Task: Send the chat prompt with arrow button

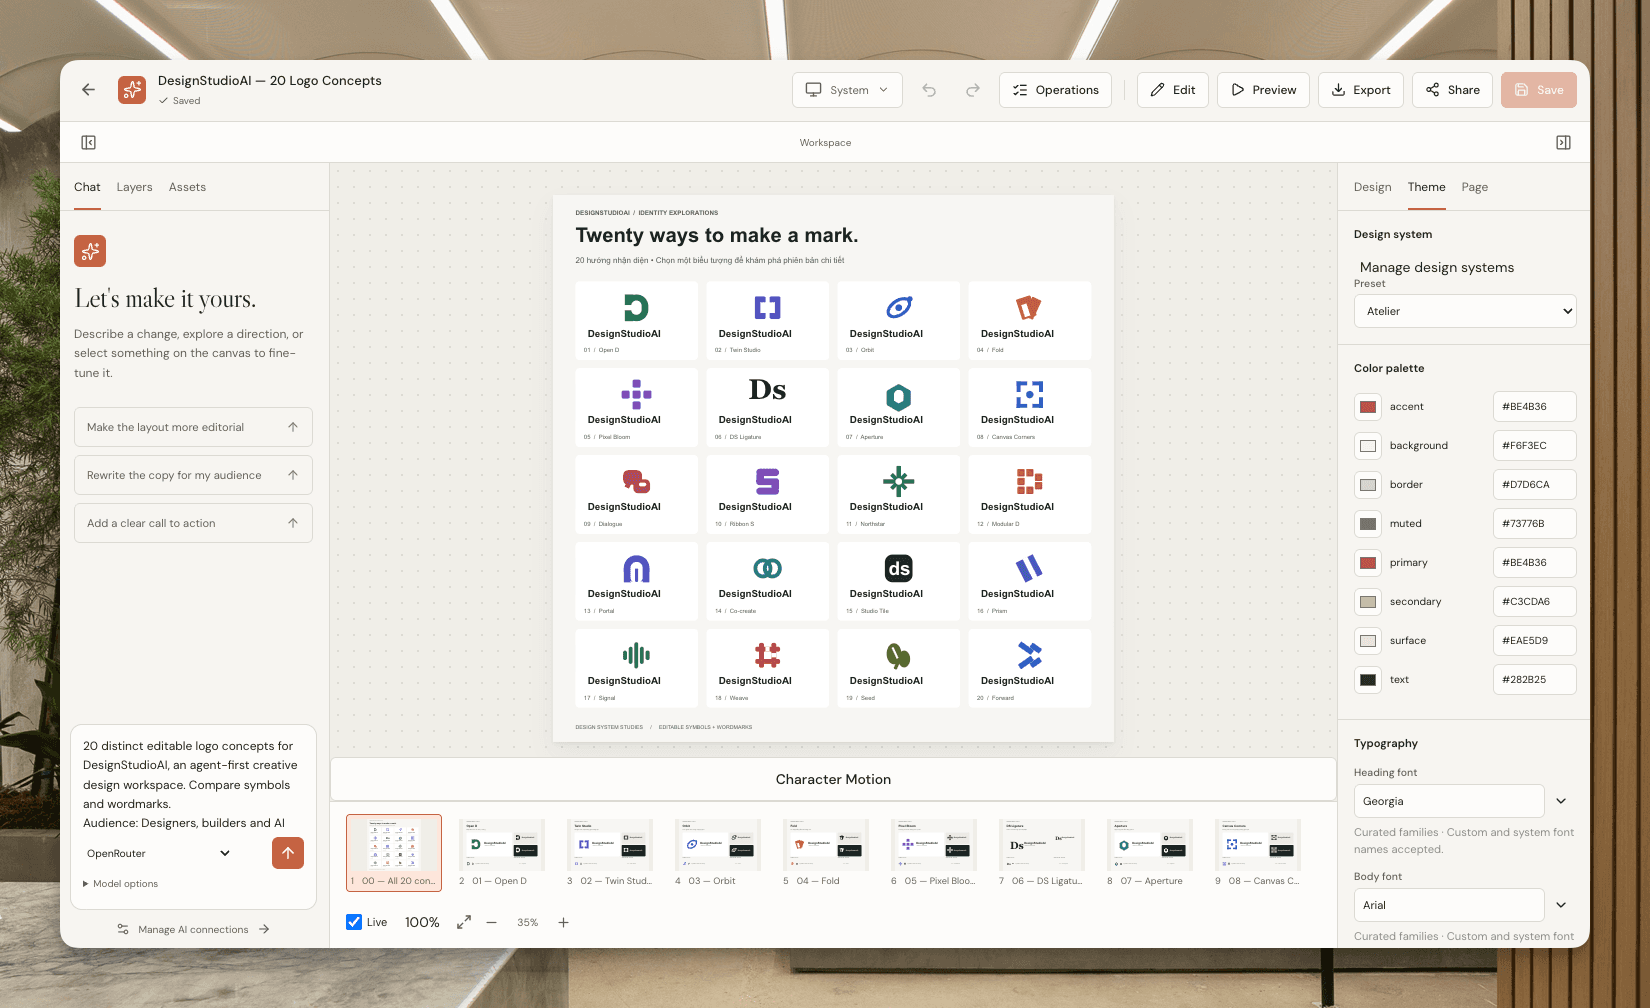Action: tap(288, 853)
